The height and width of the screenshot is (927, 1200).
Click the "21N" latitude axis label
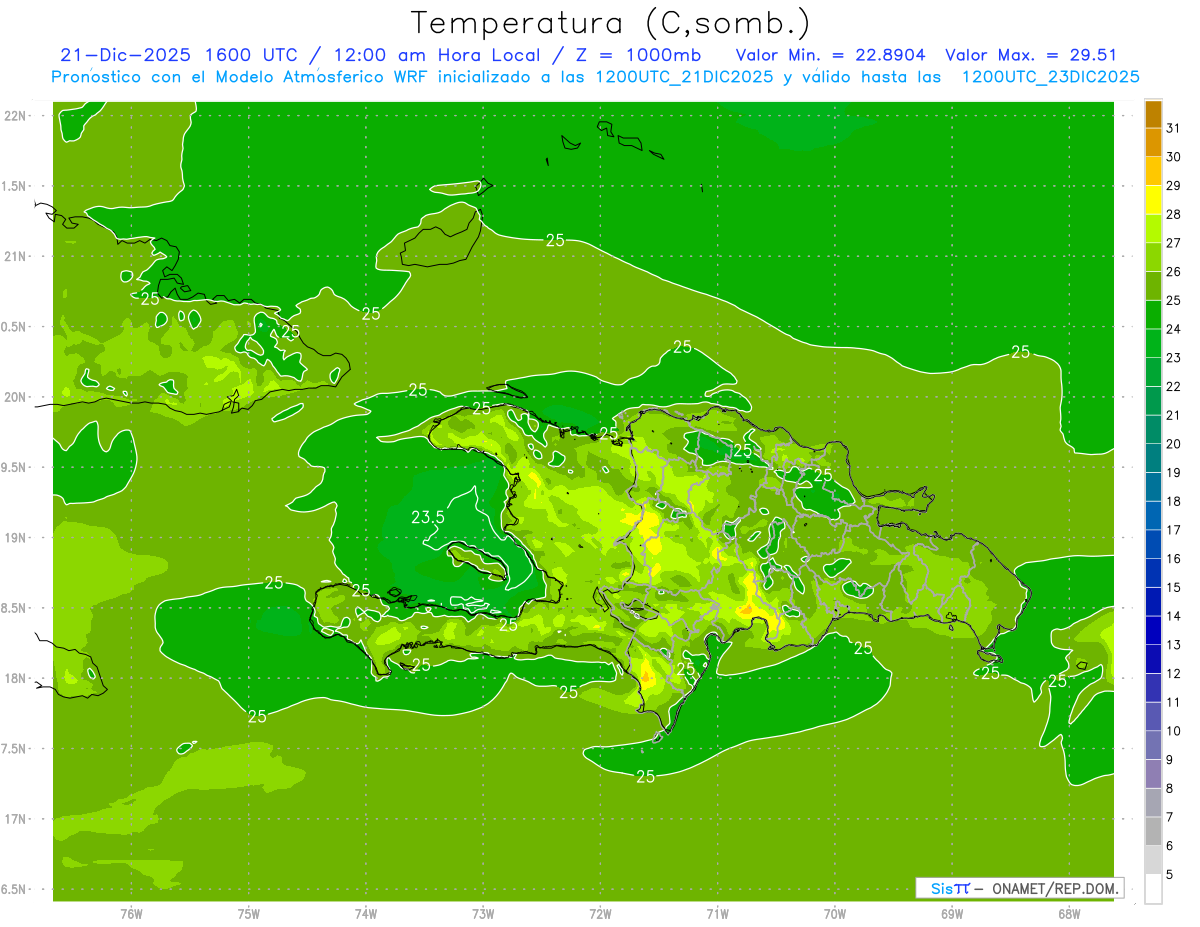16,256
